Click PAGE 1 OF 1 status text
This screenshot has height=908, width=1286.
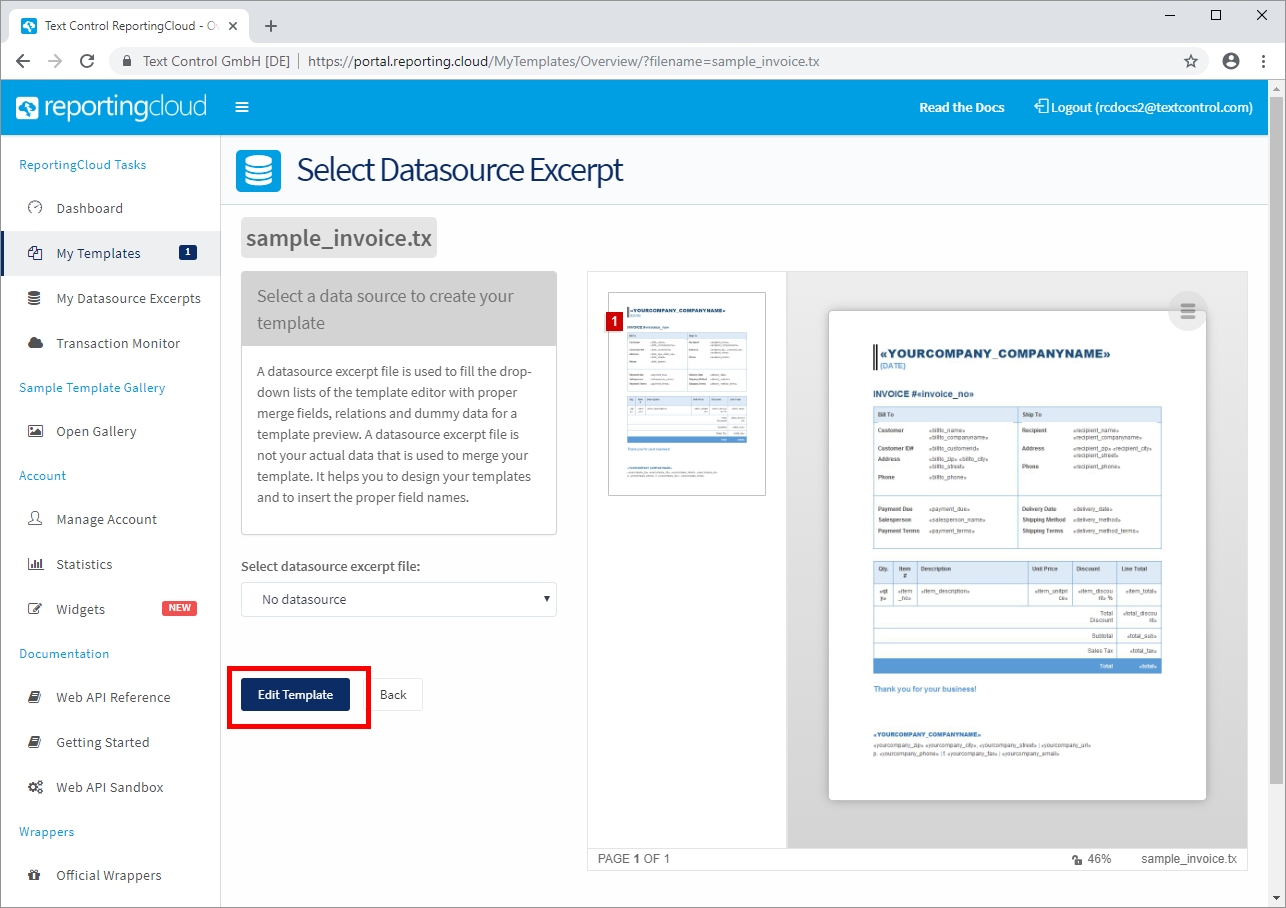(x=634, y=858)
